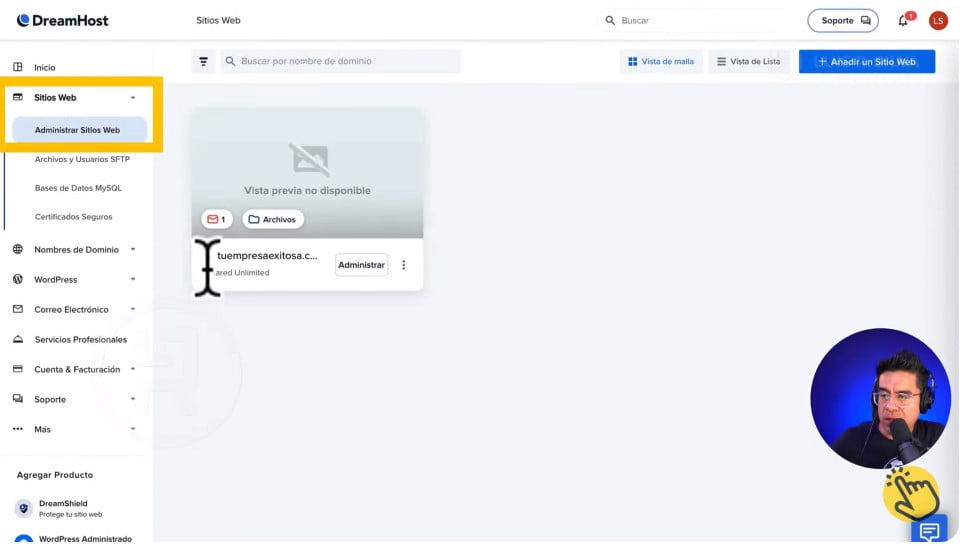The height and width of the screenshot is (546, 960).
Task: Click the Agregar Producto heading
Action: [x=55, y=475]
